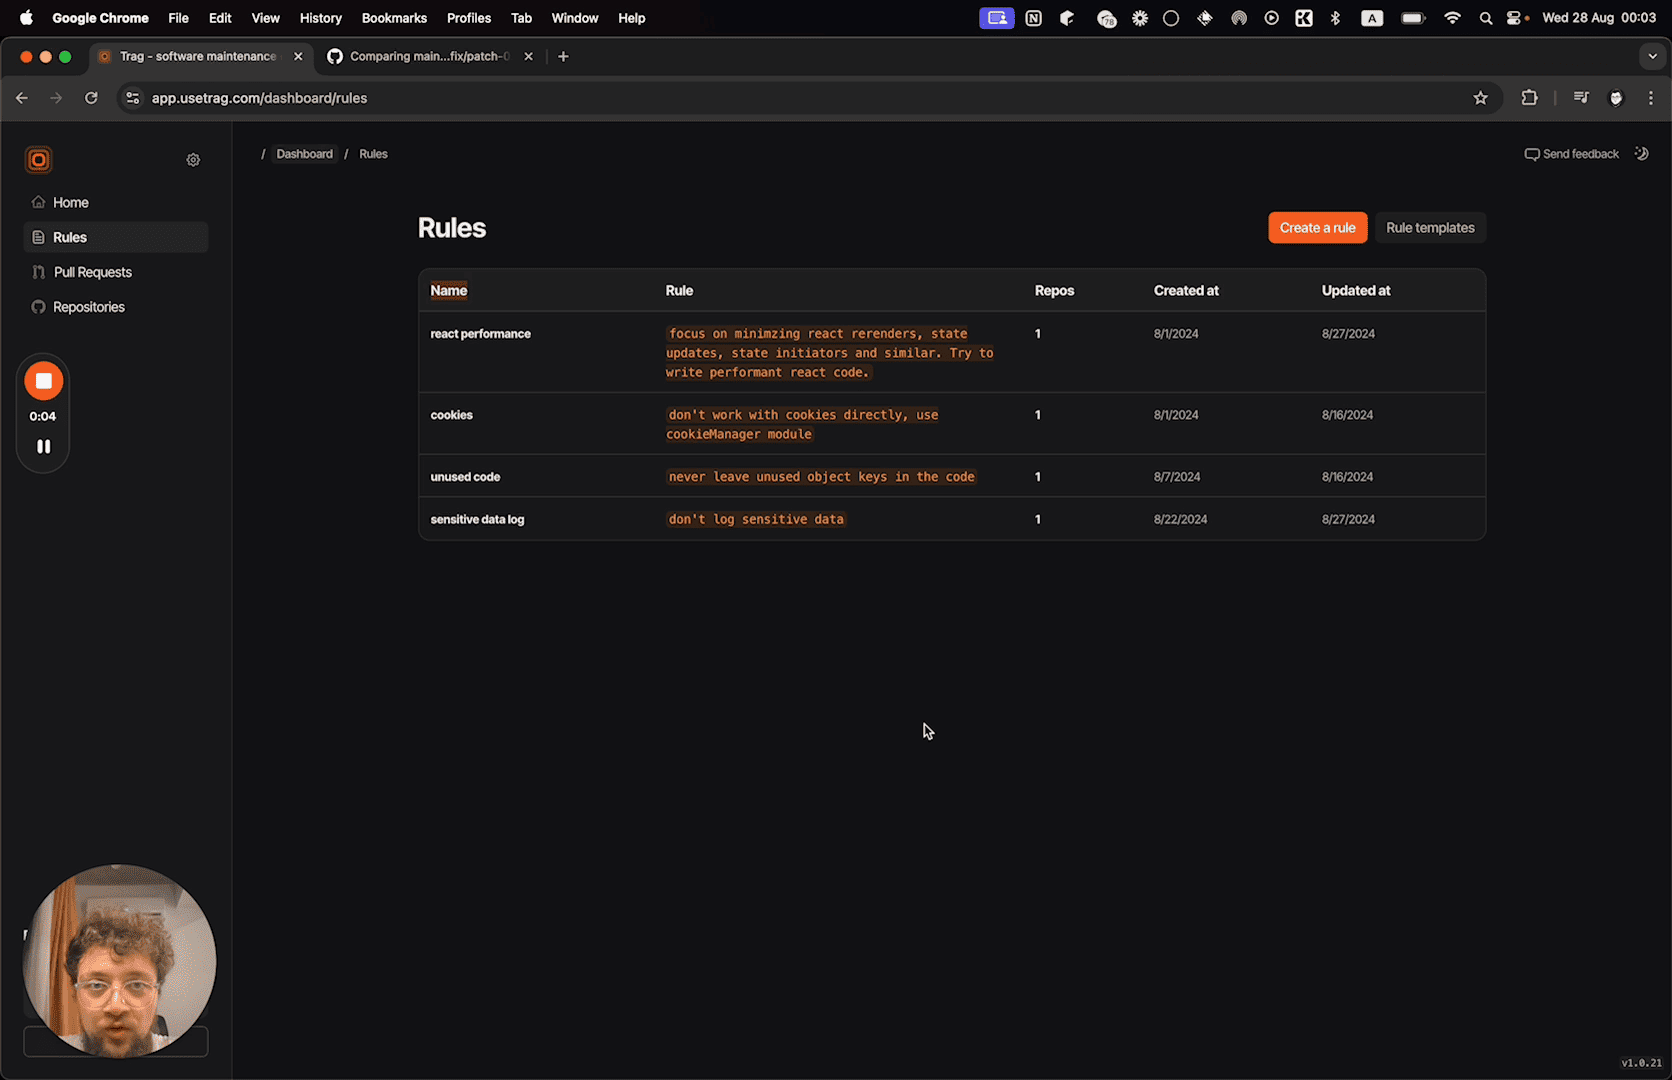1672x1080 pixels.
Task: Open Rule templates
Action: tap(1430, 228)
